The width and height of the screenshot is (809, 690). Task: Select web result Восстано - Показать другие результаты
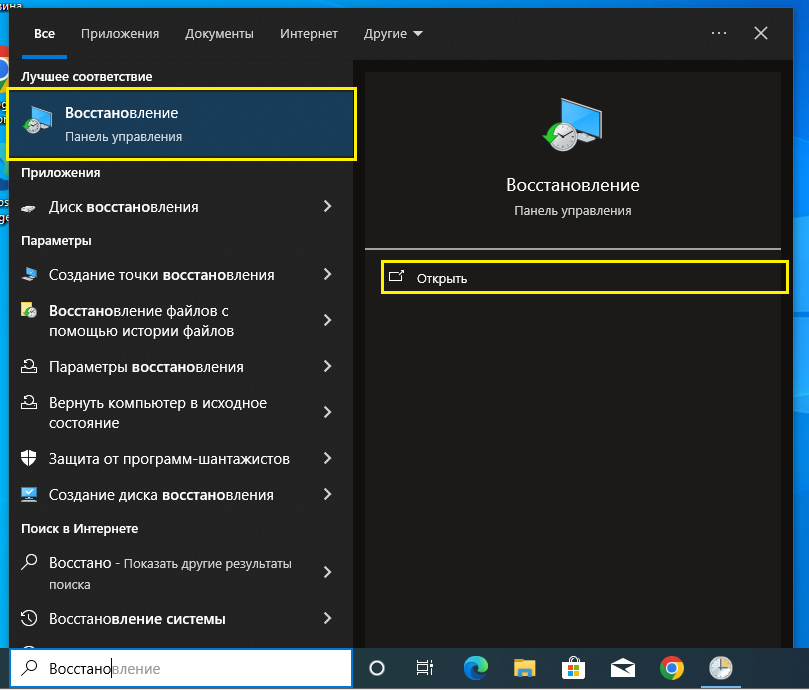[181, 573]
